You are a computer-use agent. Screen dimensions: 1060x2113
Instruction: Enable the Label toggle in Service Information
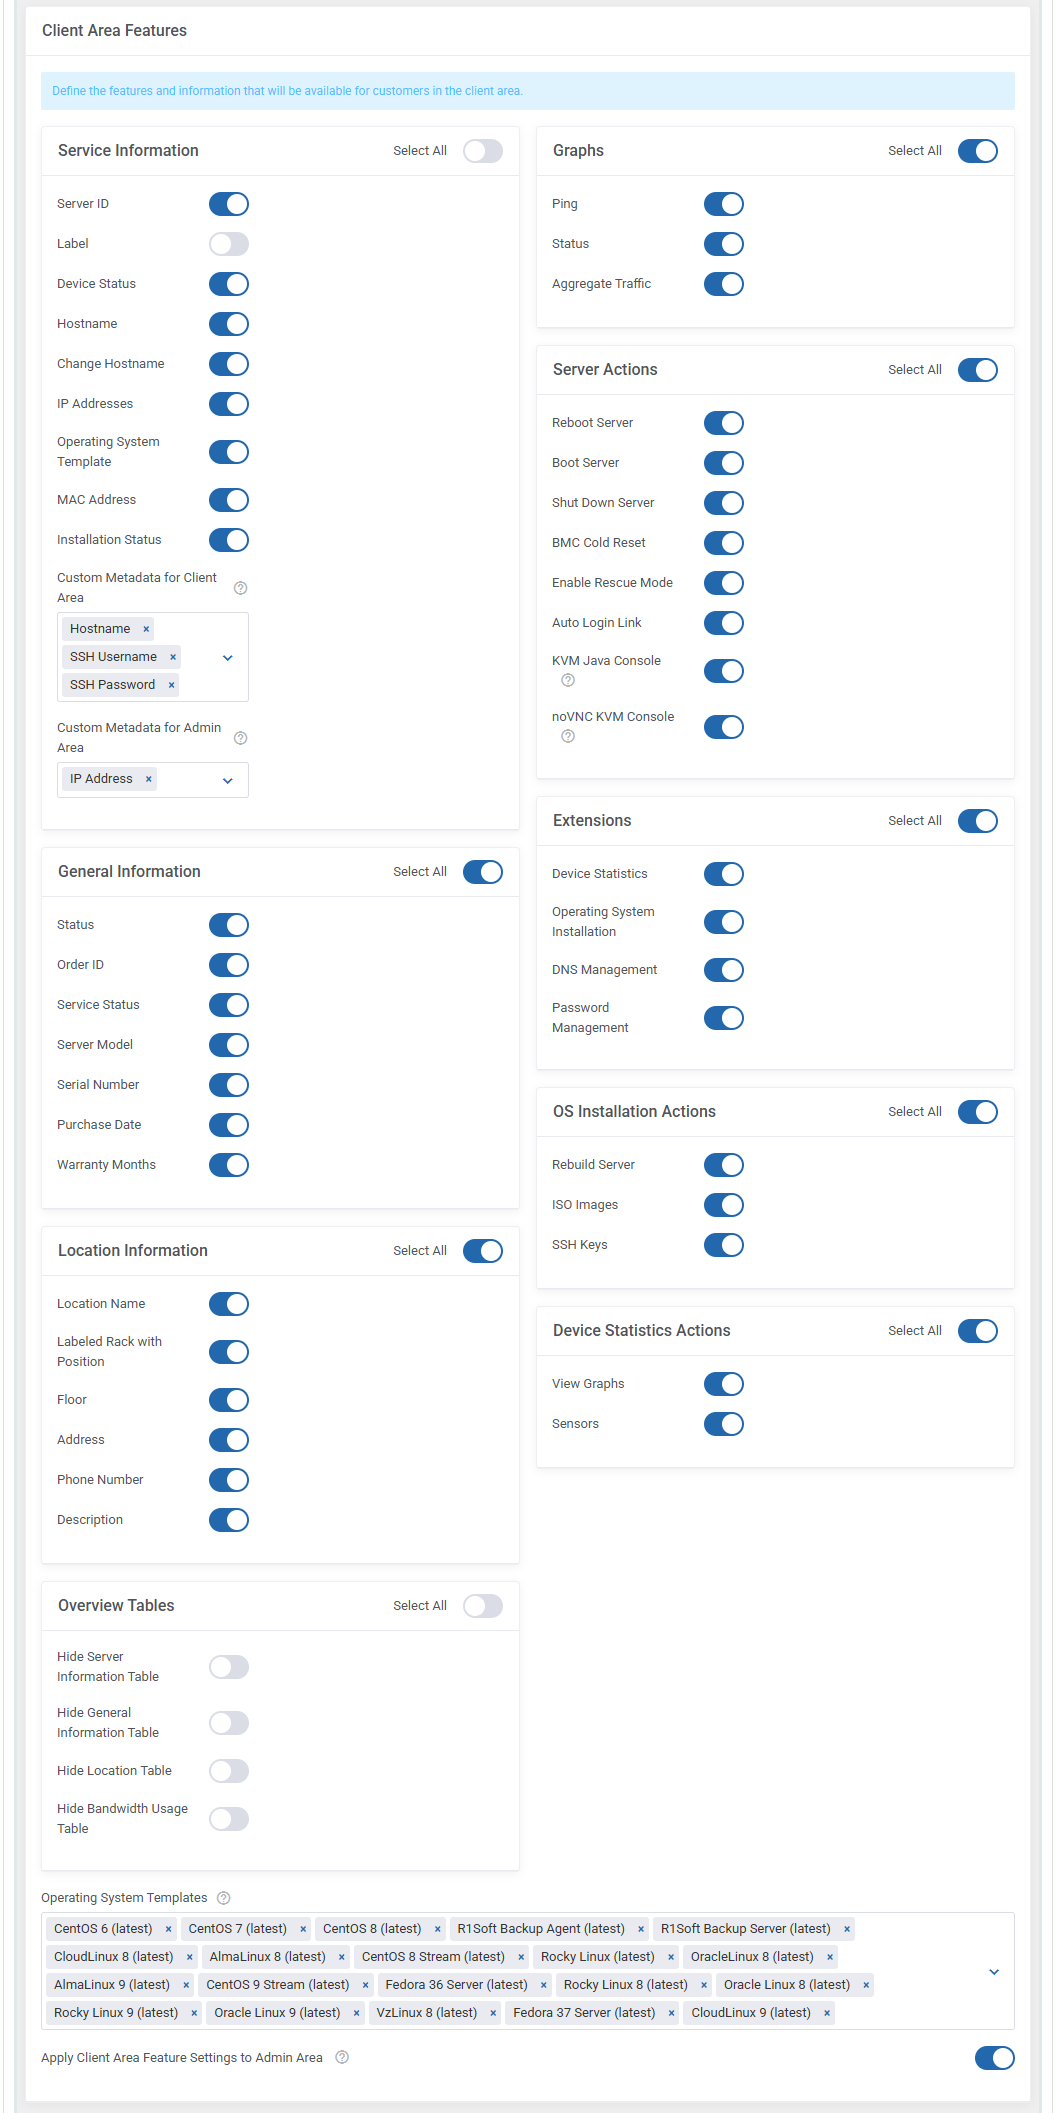[x=229, y=244]
